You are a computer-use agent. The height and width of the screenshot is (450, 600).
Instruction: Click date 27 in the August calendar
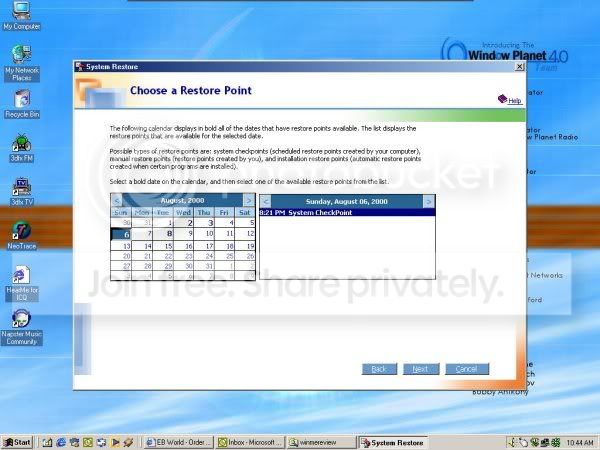tap(121, 266)
